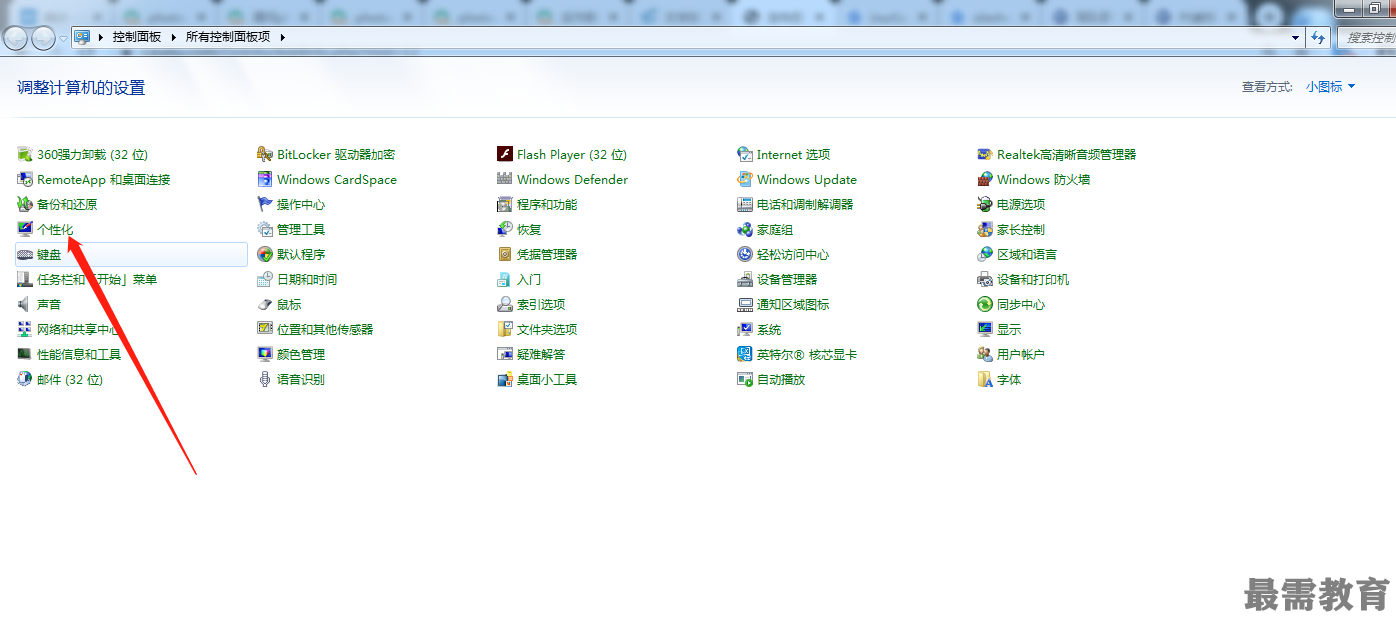Click the Realtek高清晰音频管理器 icon
The width and height of the screenshot is (1396, 634).
pos(985,154)
